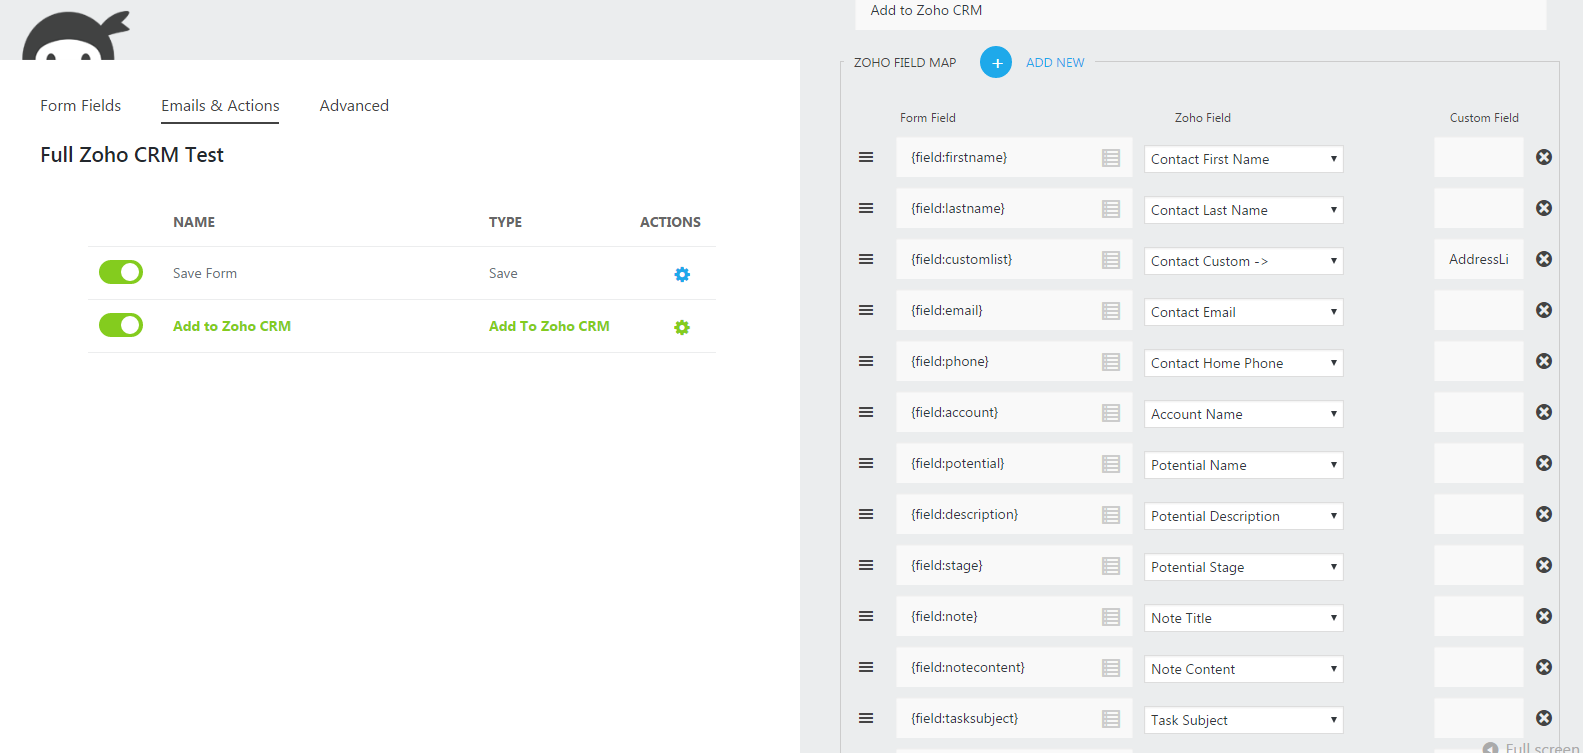Grab drag handle of account field row
The width and height of the screenshot is (1583, 753).
pyautogui.click(x=866, y=412)
